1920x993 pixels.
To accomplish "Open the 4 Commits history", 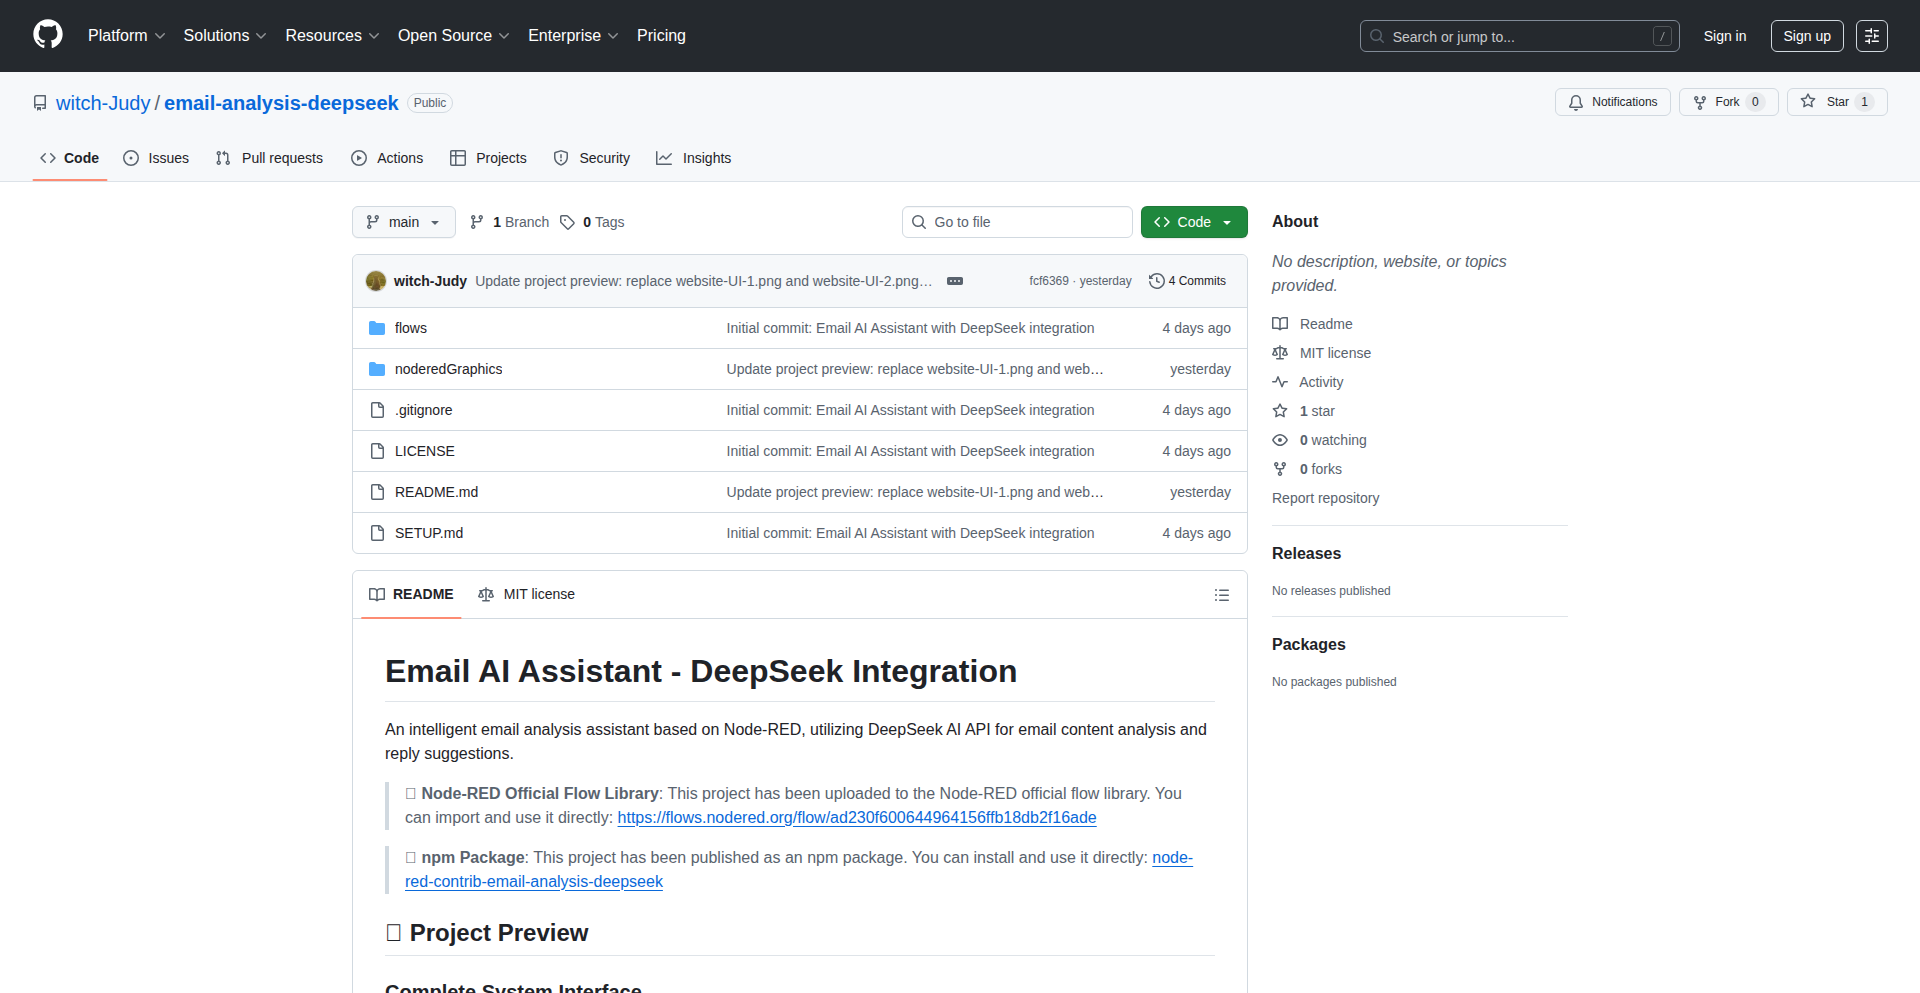I will click(1187, 281).
